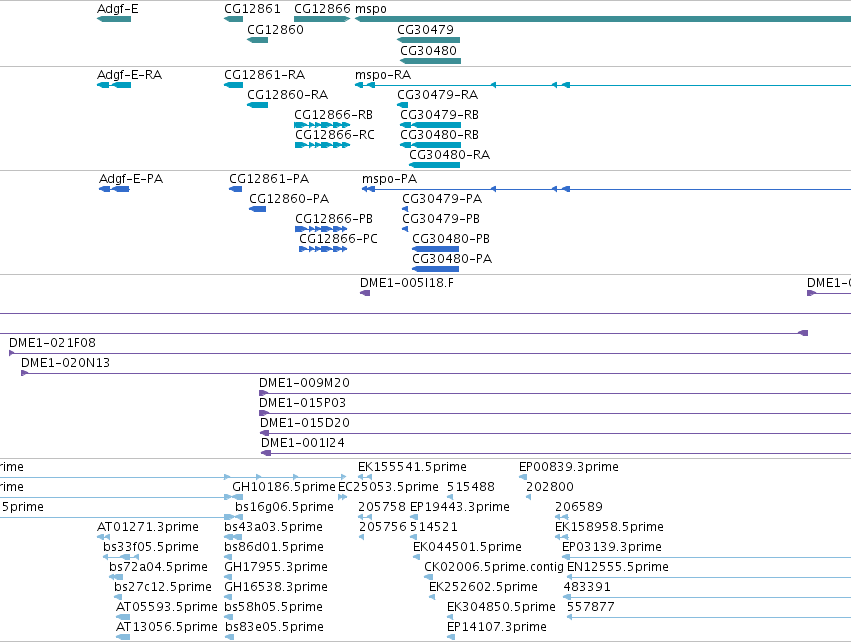
Task: Select the CG12860-RA transcript
Action: coord(258,105)
